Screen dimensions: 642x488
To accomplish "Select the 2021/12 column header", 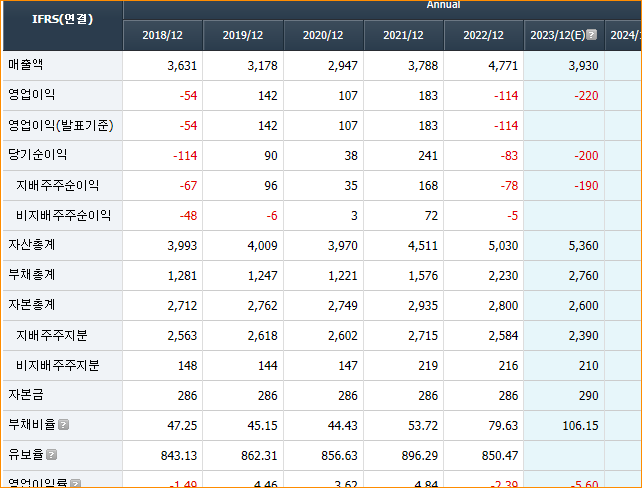I will click(403, 35).
